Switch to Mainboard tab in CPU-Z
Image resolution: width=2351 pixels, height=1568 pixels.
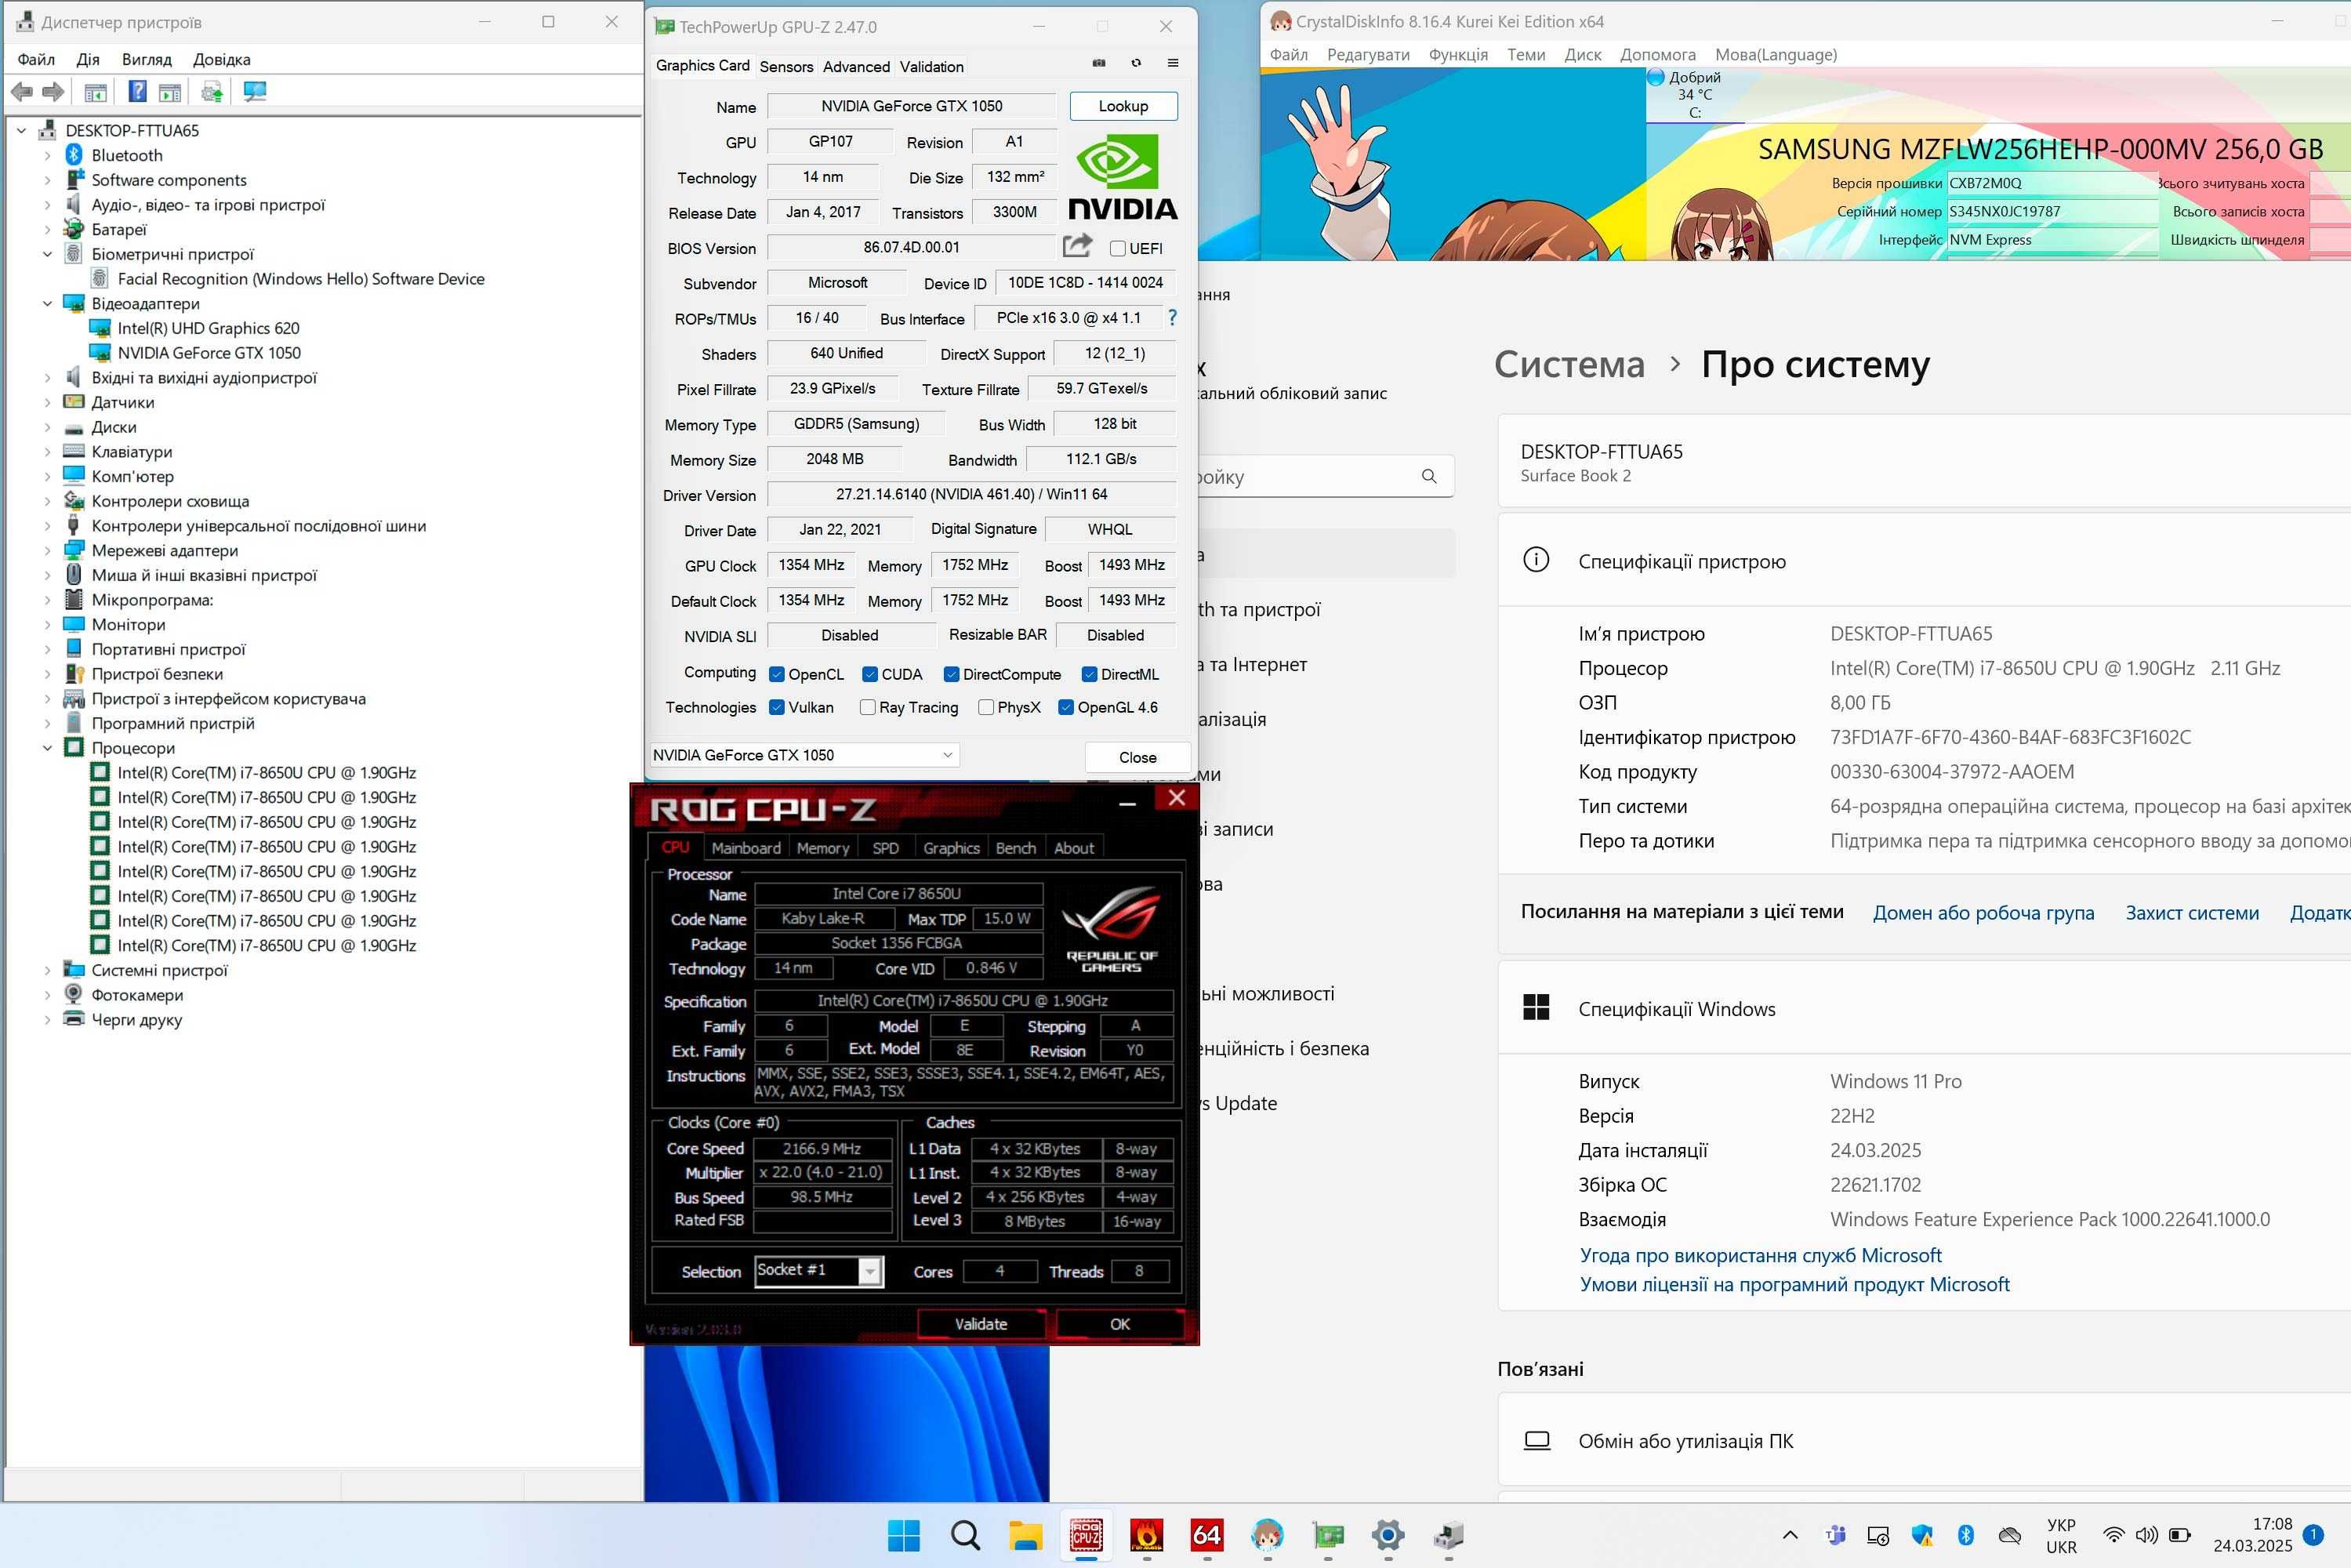746,848
